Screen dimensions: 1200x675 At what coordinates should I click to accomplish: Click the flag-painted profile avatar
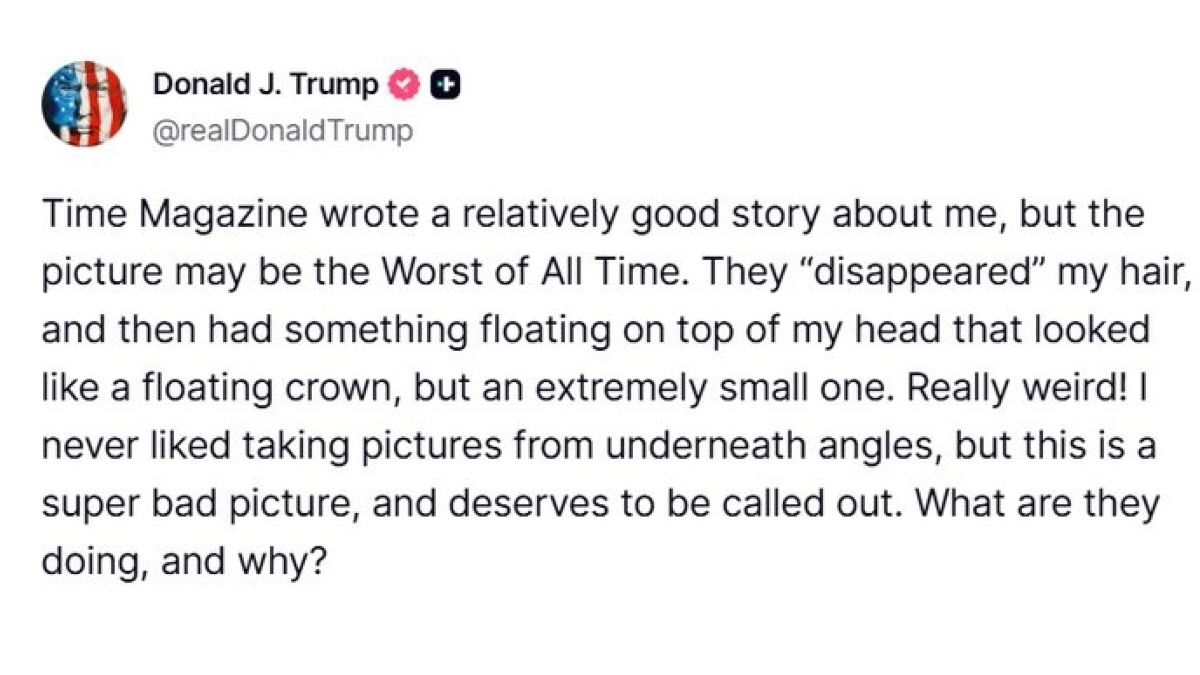point(84,103)
